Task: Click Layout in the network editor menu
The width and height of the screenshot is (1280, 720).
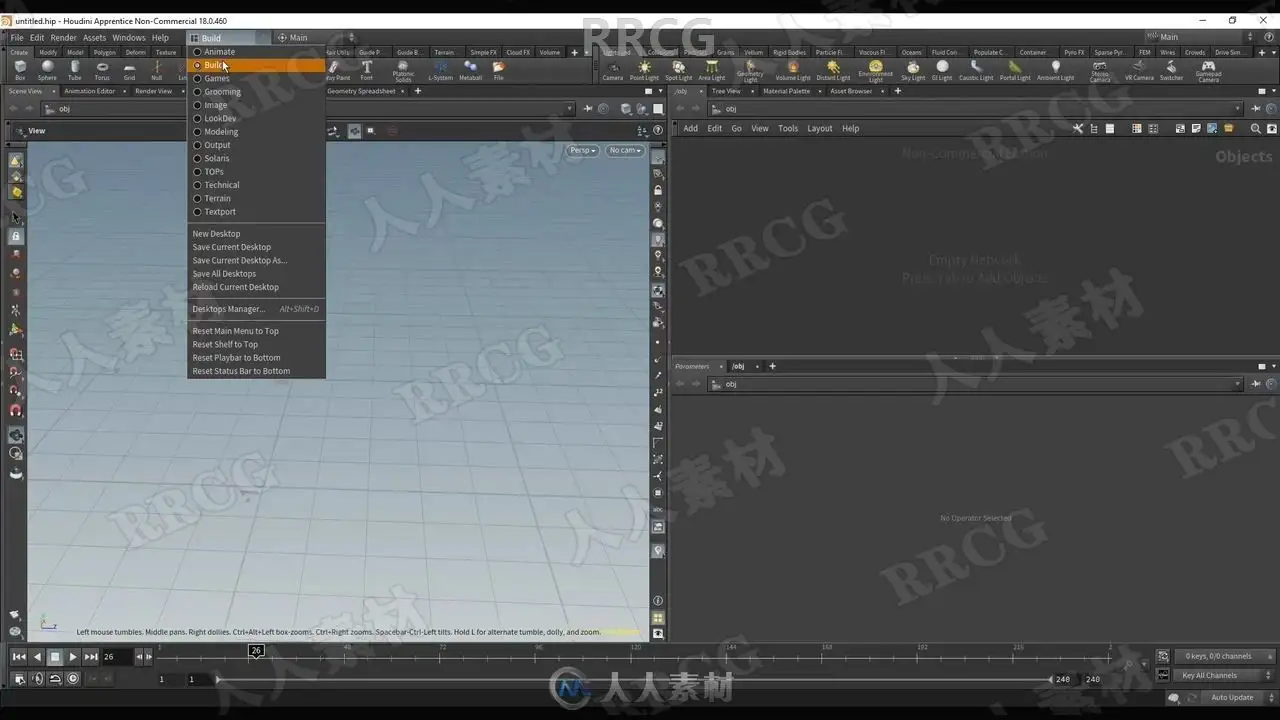Action: pyautogui.click(x=820, y=128)
